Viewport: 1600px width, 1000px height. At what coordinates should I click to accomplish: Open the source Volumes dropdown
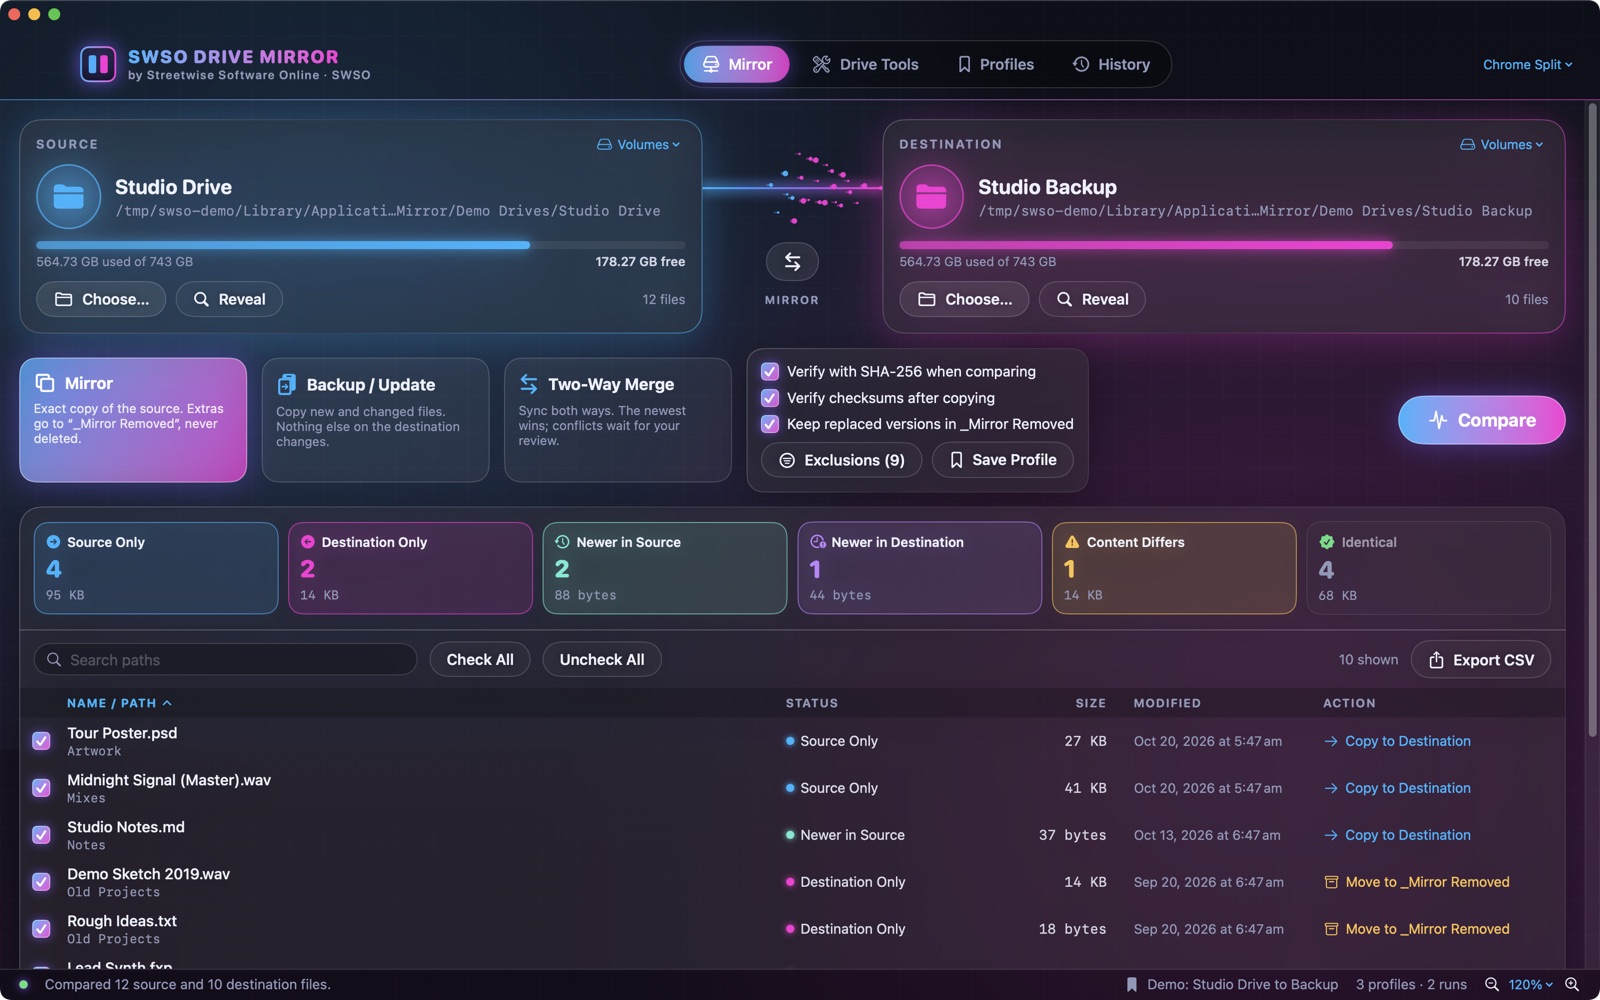coord(639,145)
